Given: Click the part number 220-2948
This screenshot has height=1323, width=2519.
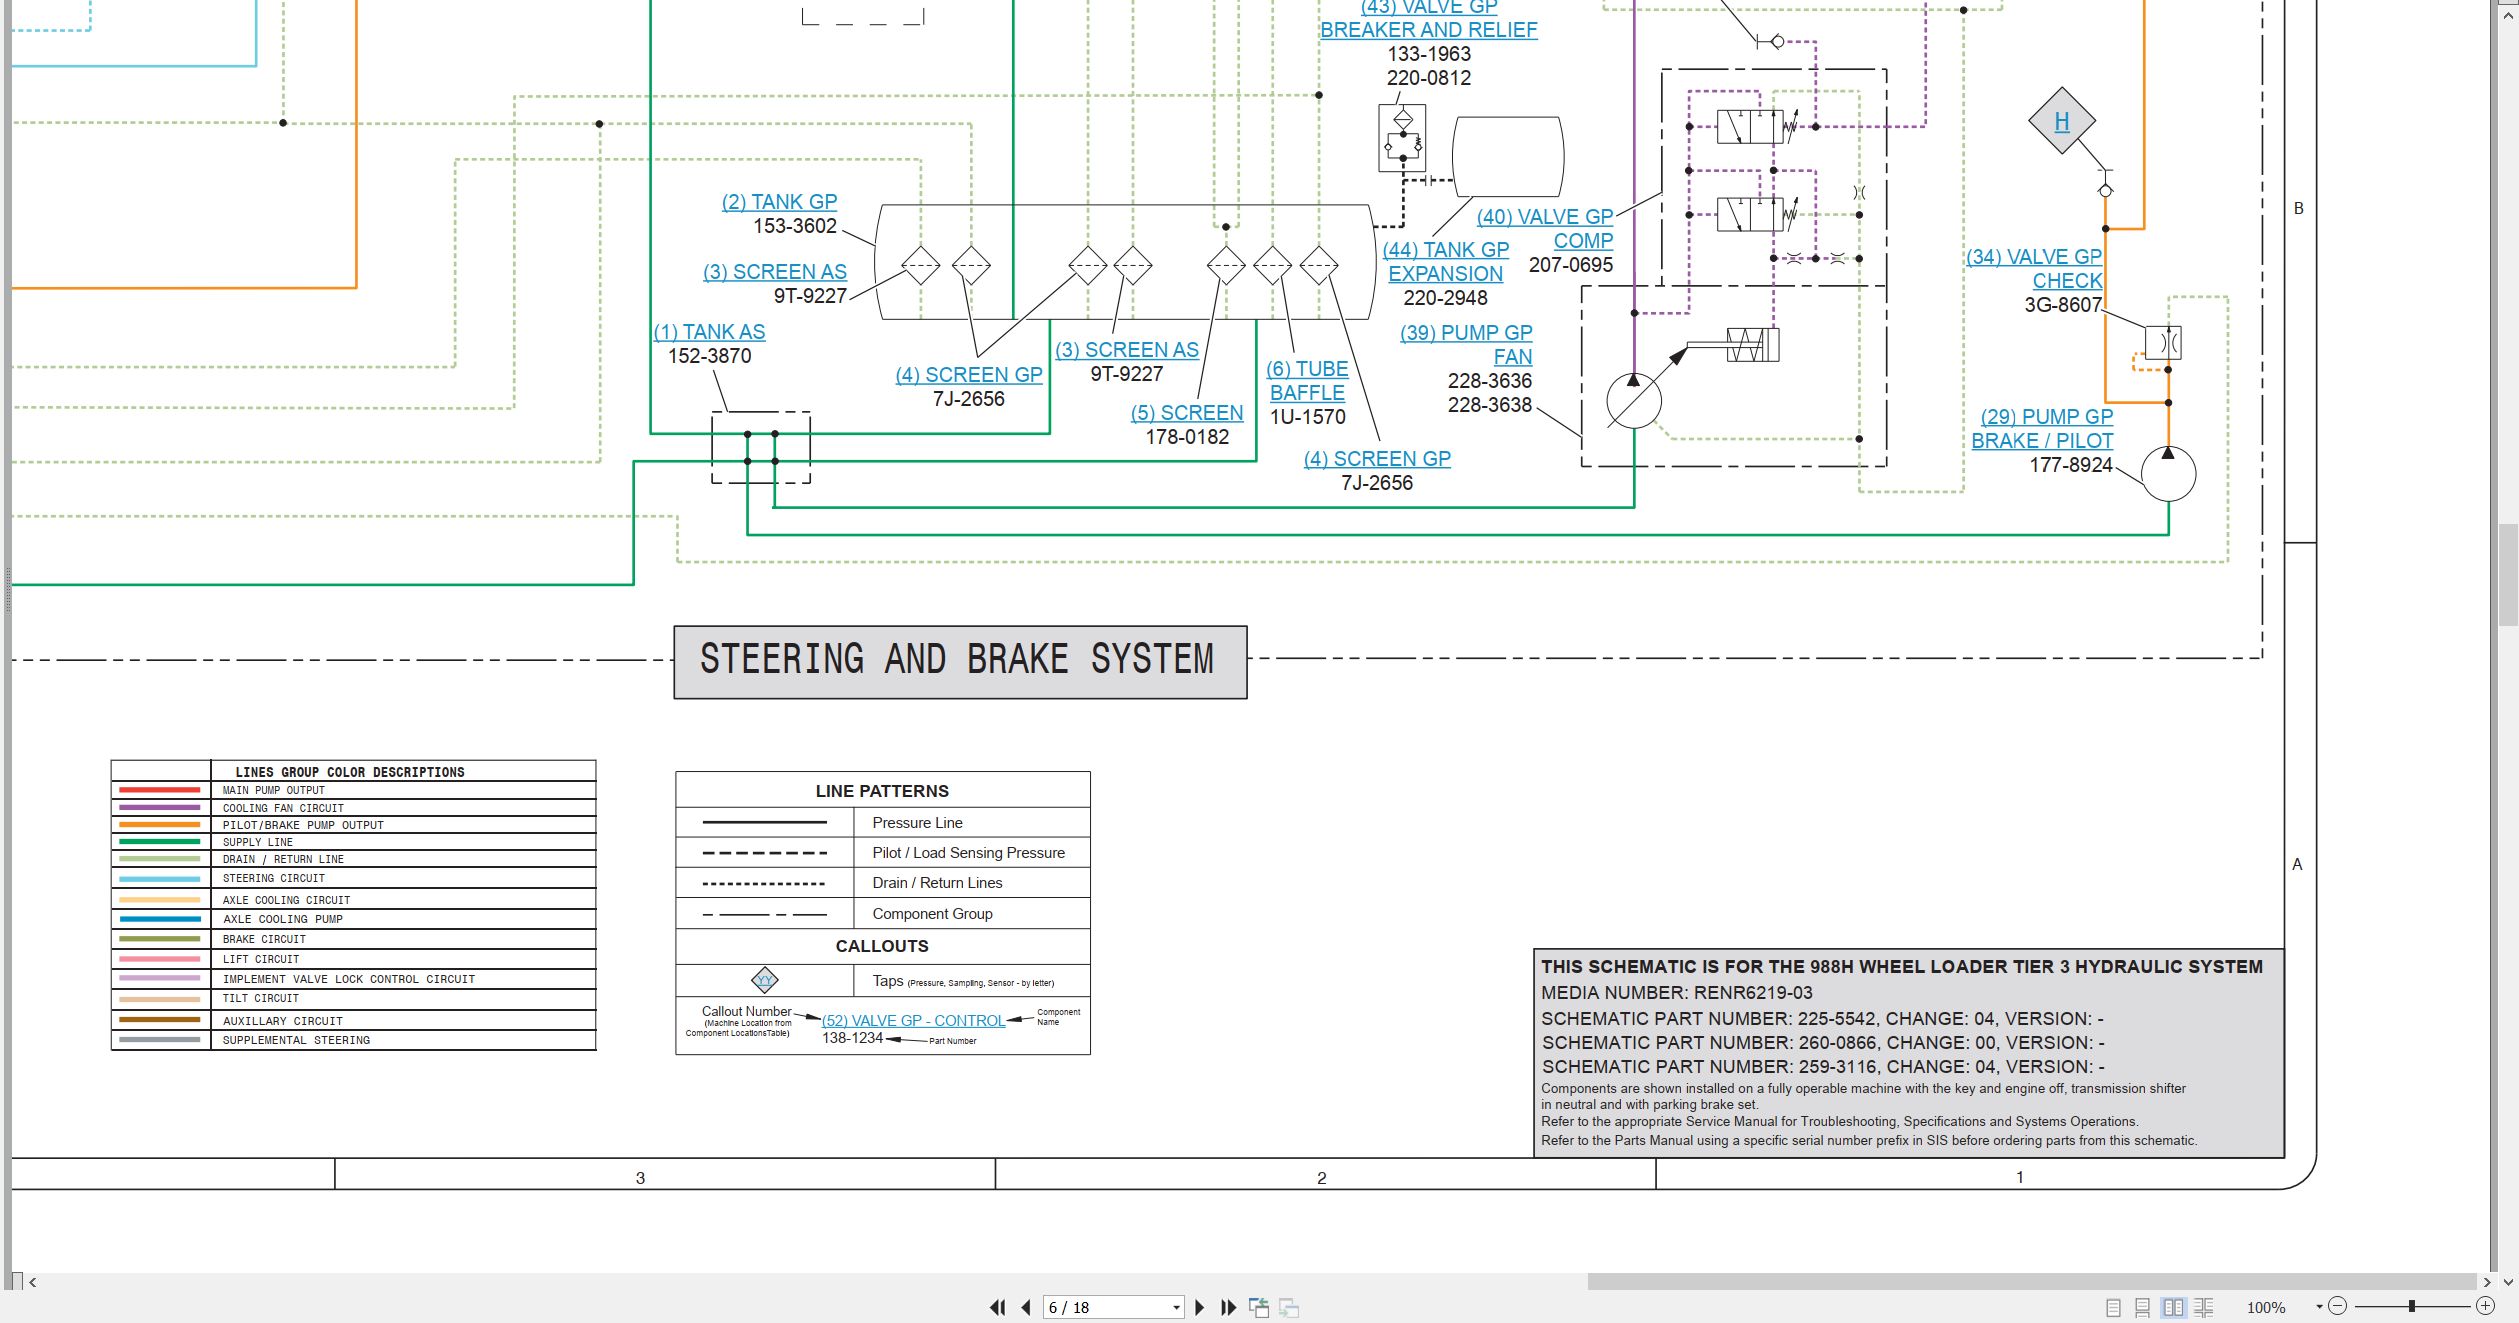Looking at the screenshot, I should point(1446,298).
